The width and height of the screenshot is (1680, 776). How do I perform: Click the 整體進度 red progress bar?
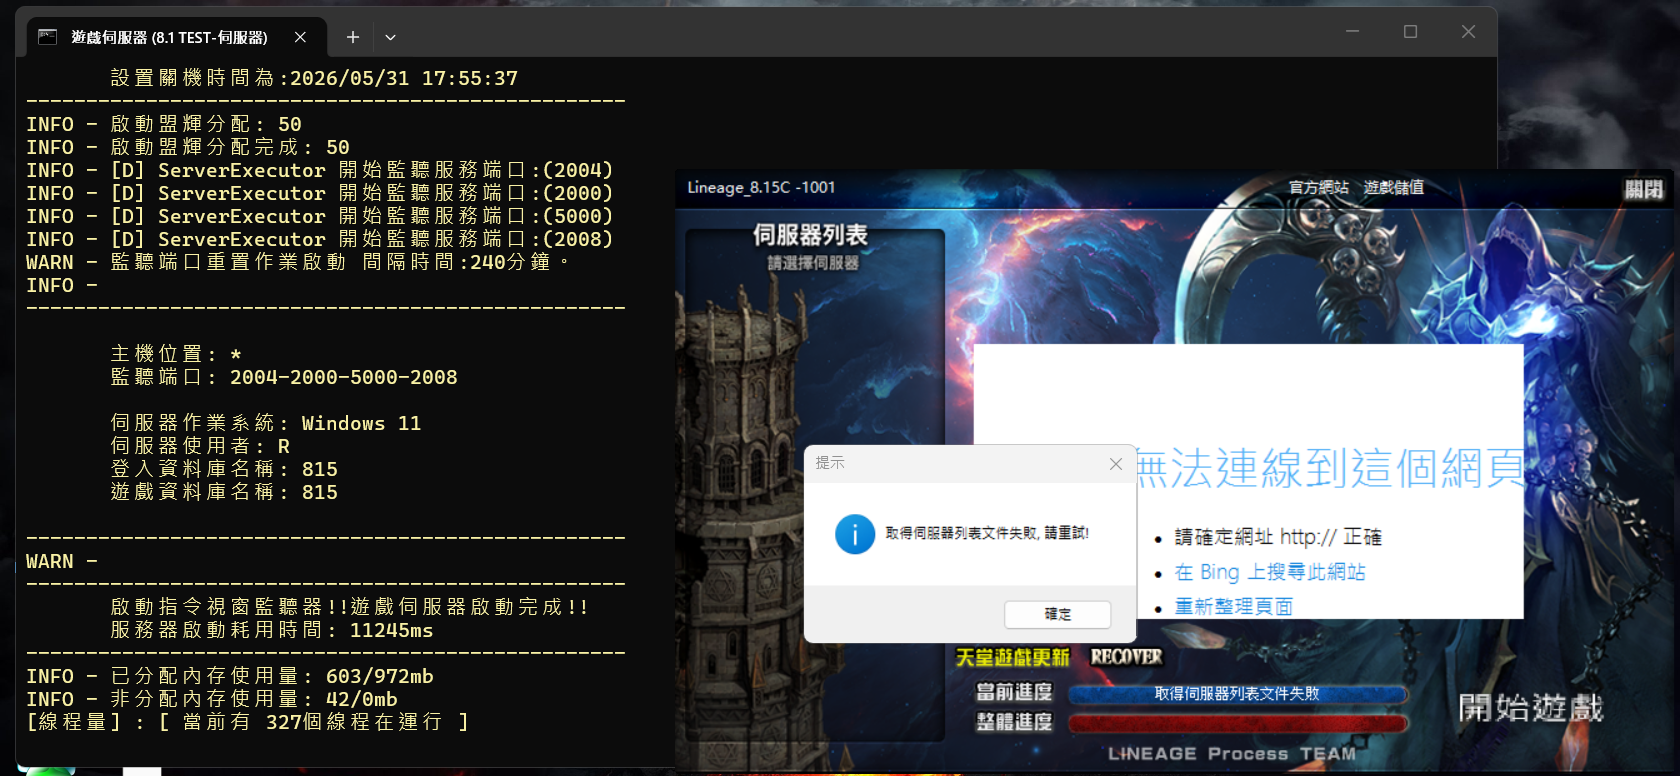coord(1237,723)
